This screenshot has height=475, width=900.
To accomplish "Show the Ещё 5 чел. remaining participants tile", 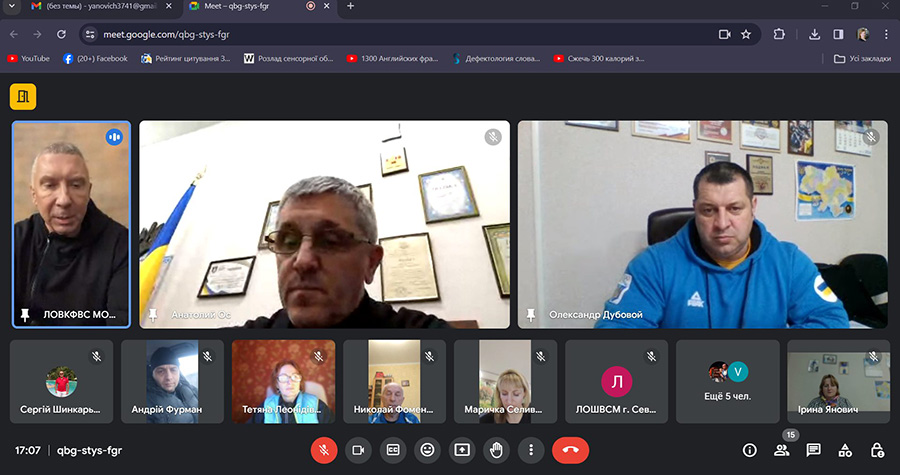I will pyautogui.click(x=728, y=381).
